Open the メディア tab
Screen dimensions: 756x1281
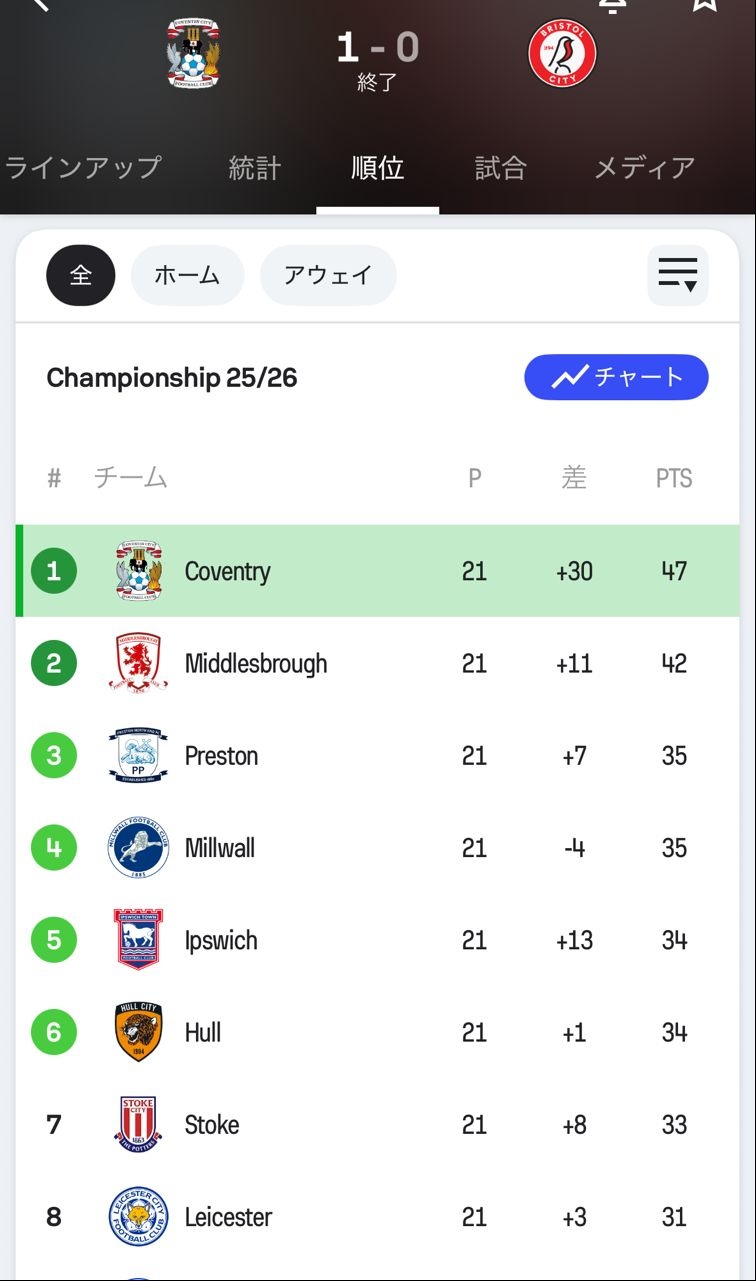[645, 167]
